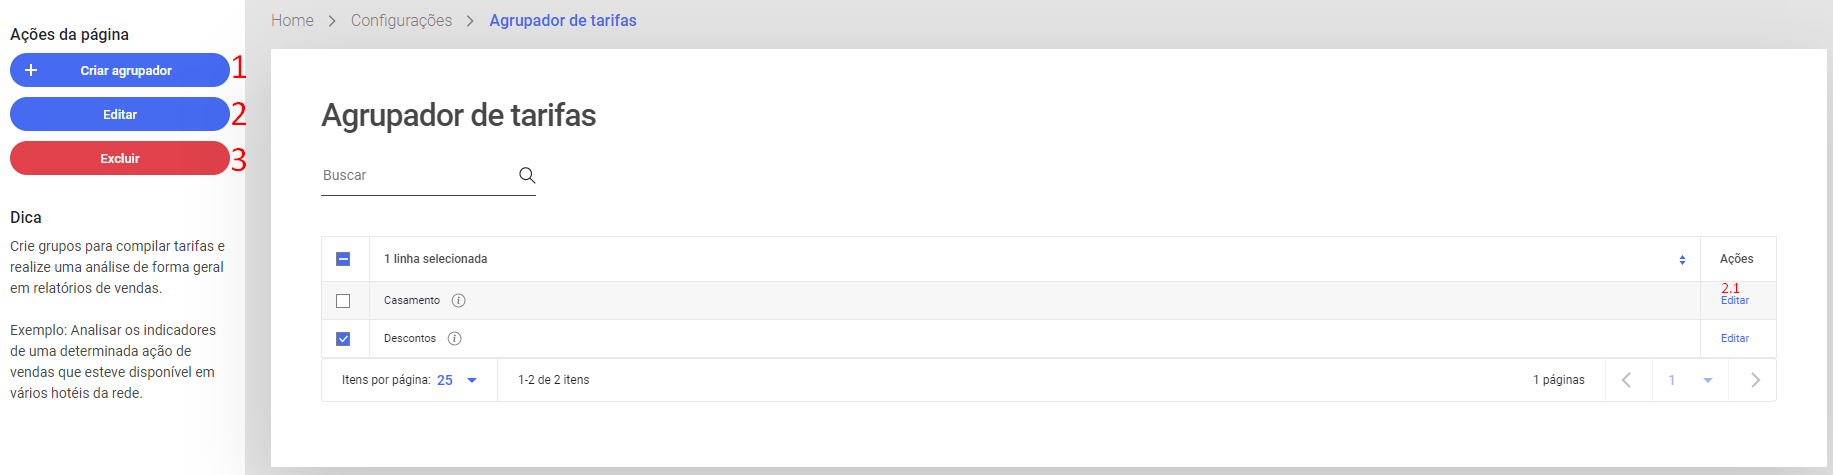Open the items per page dropdown
Image resolution: width=1833 pixels, height=475 pixels.
click(x=458, y=380)
